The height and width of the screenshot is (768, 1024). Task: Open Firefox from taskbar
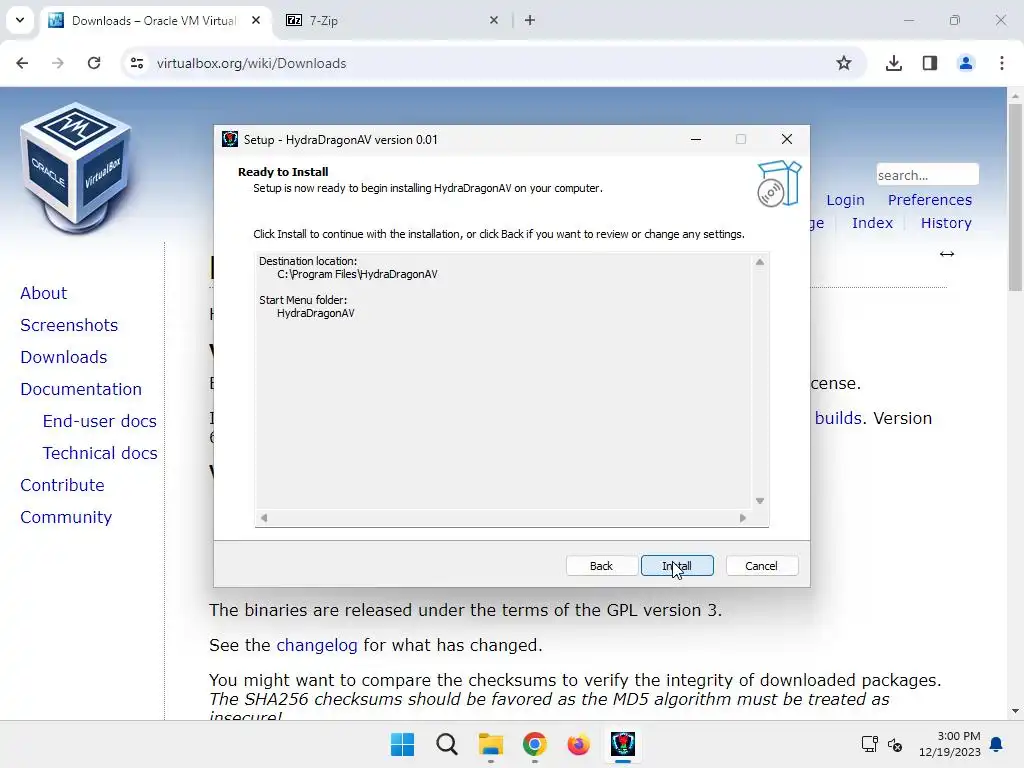tap(578, 744)
